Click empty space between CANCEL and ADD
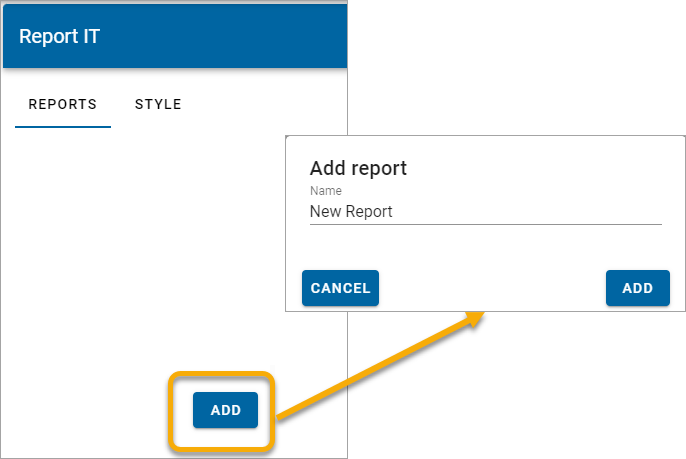 (490, 288)
